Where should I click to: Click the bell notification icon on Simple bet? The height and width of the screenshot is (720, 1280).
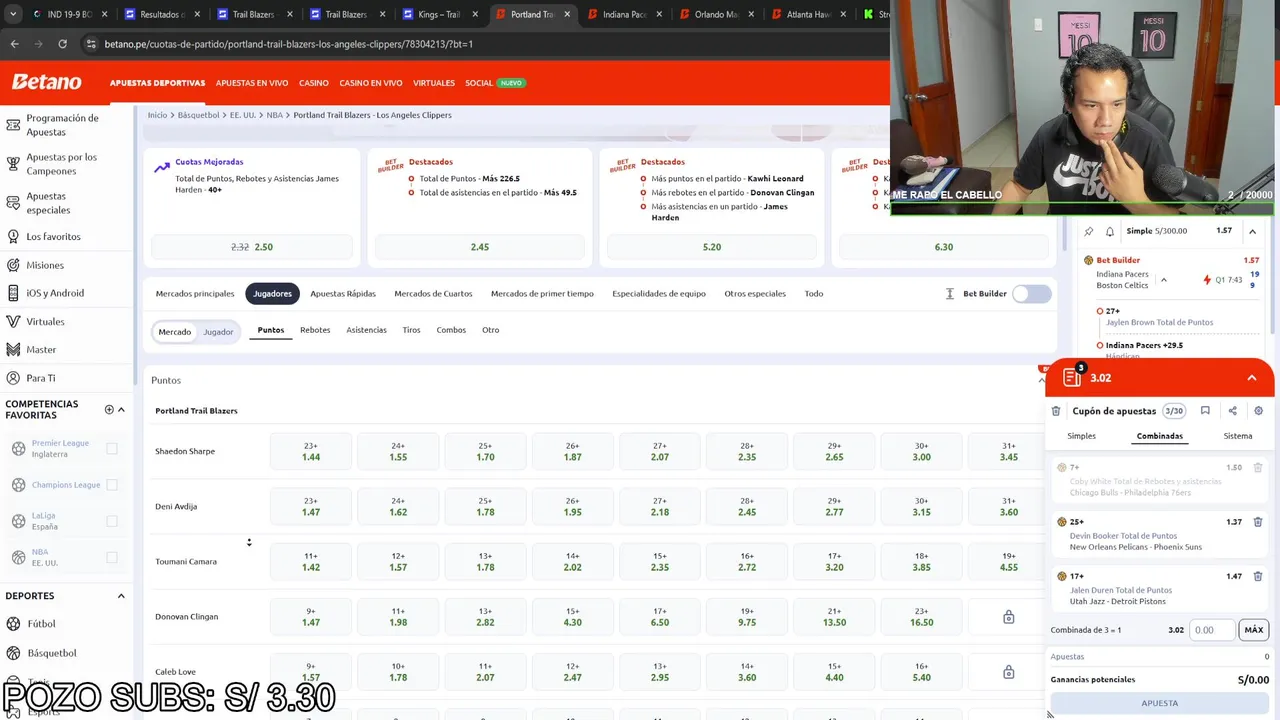coord(1110,231)
